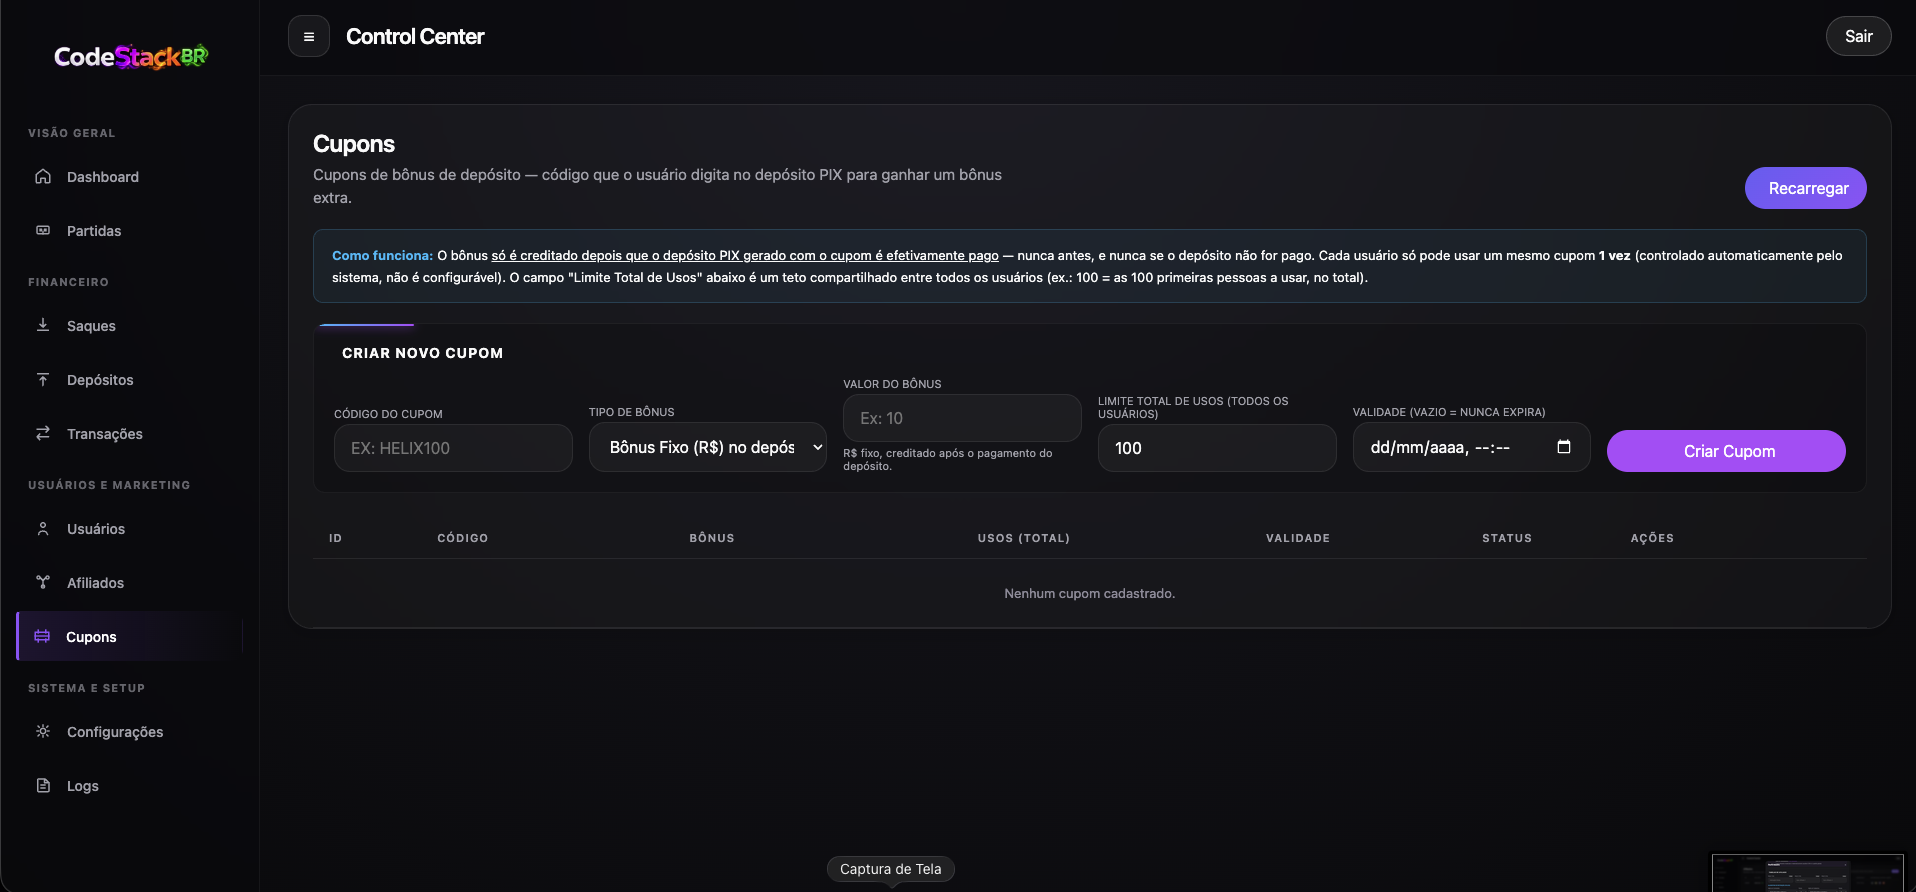This screenshot has width=1916, height=892.
Task: Click the Dashboard home icon
Action: (43, 176)
